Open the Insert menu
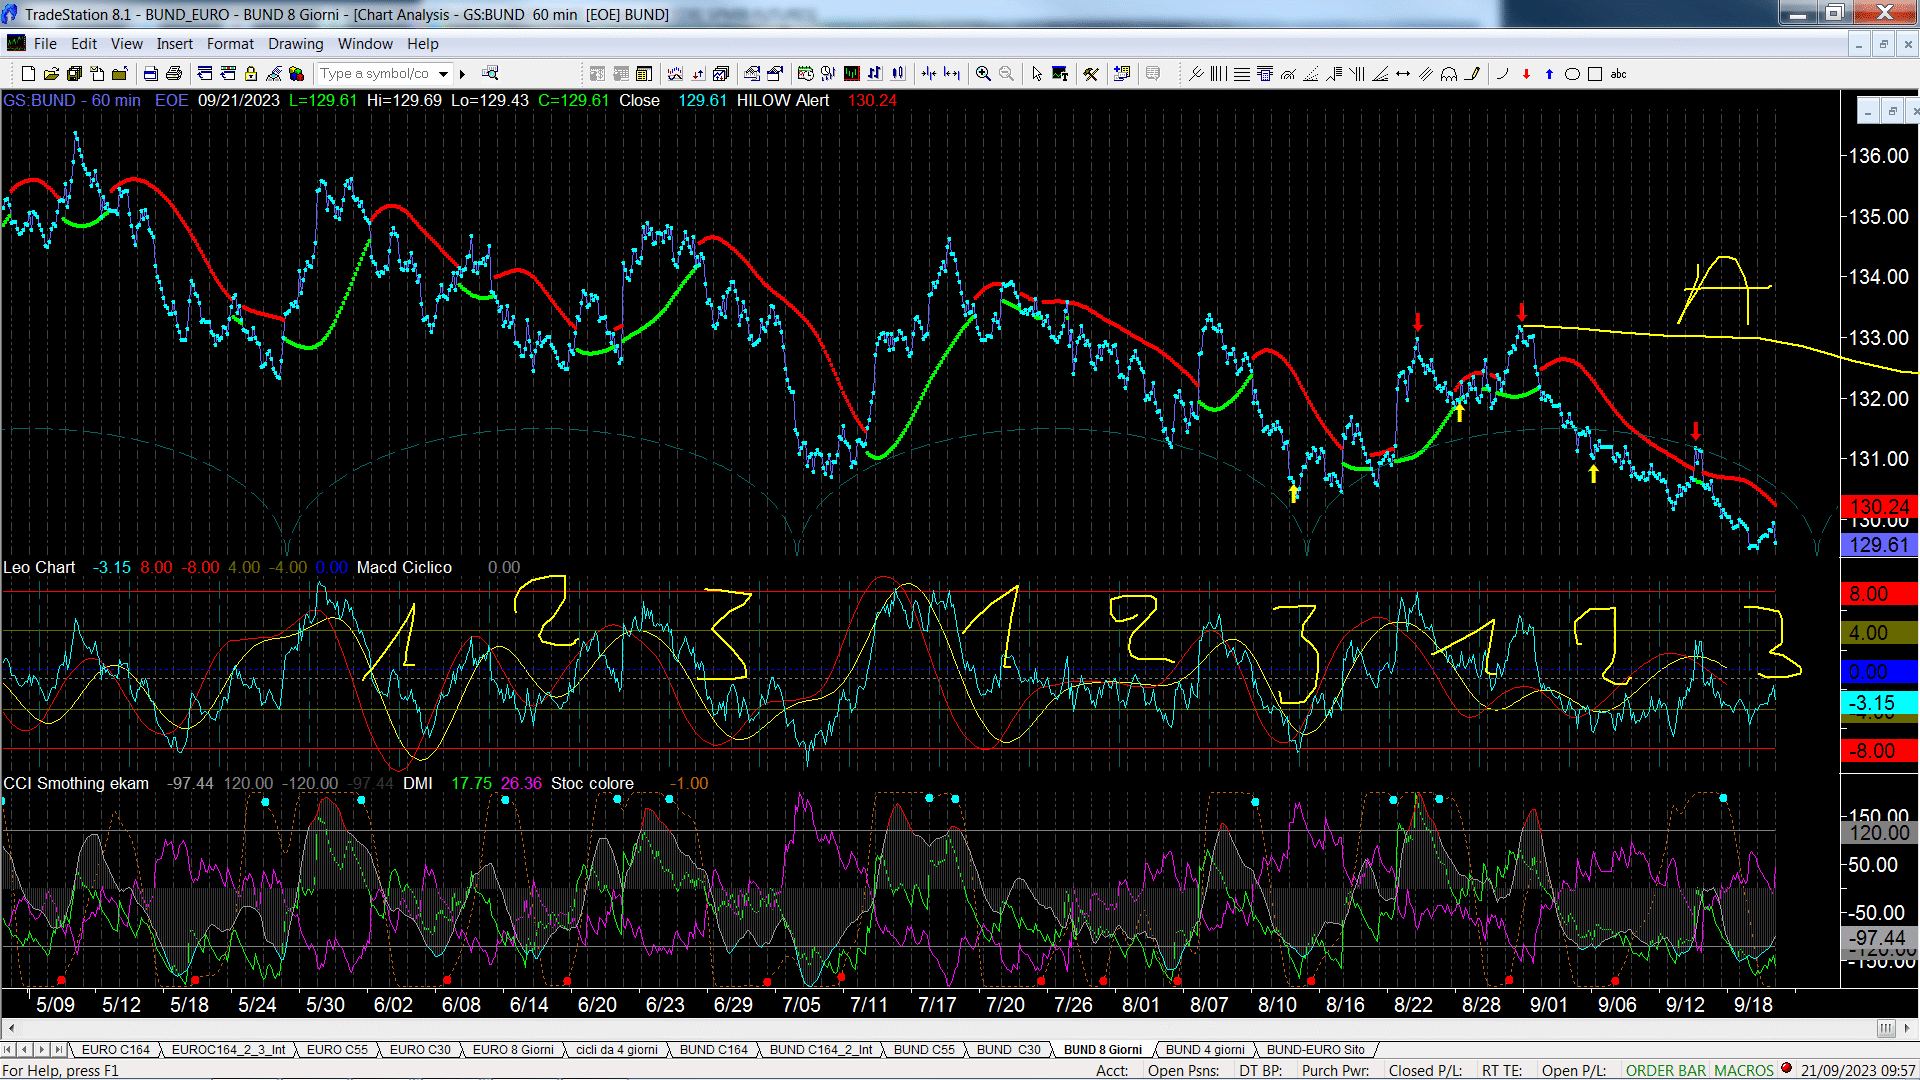Image resolution: width=1920 pixels, height=1080 pixels. coord(175,44)
